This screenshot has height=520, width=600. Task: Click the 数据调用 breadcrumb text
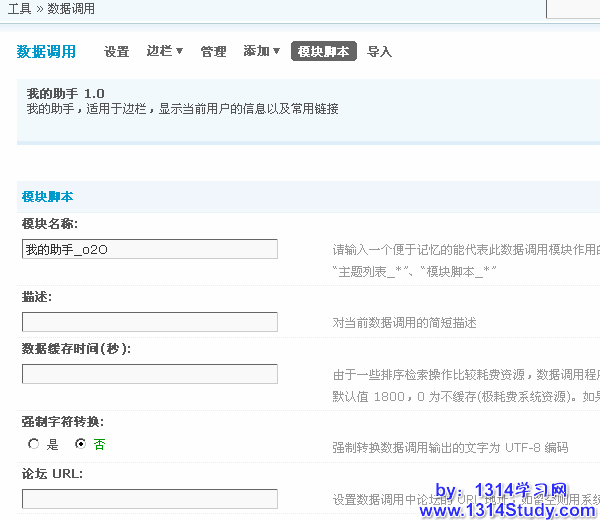tap(71, 8)
